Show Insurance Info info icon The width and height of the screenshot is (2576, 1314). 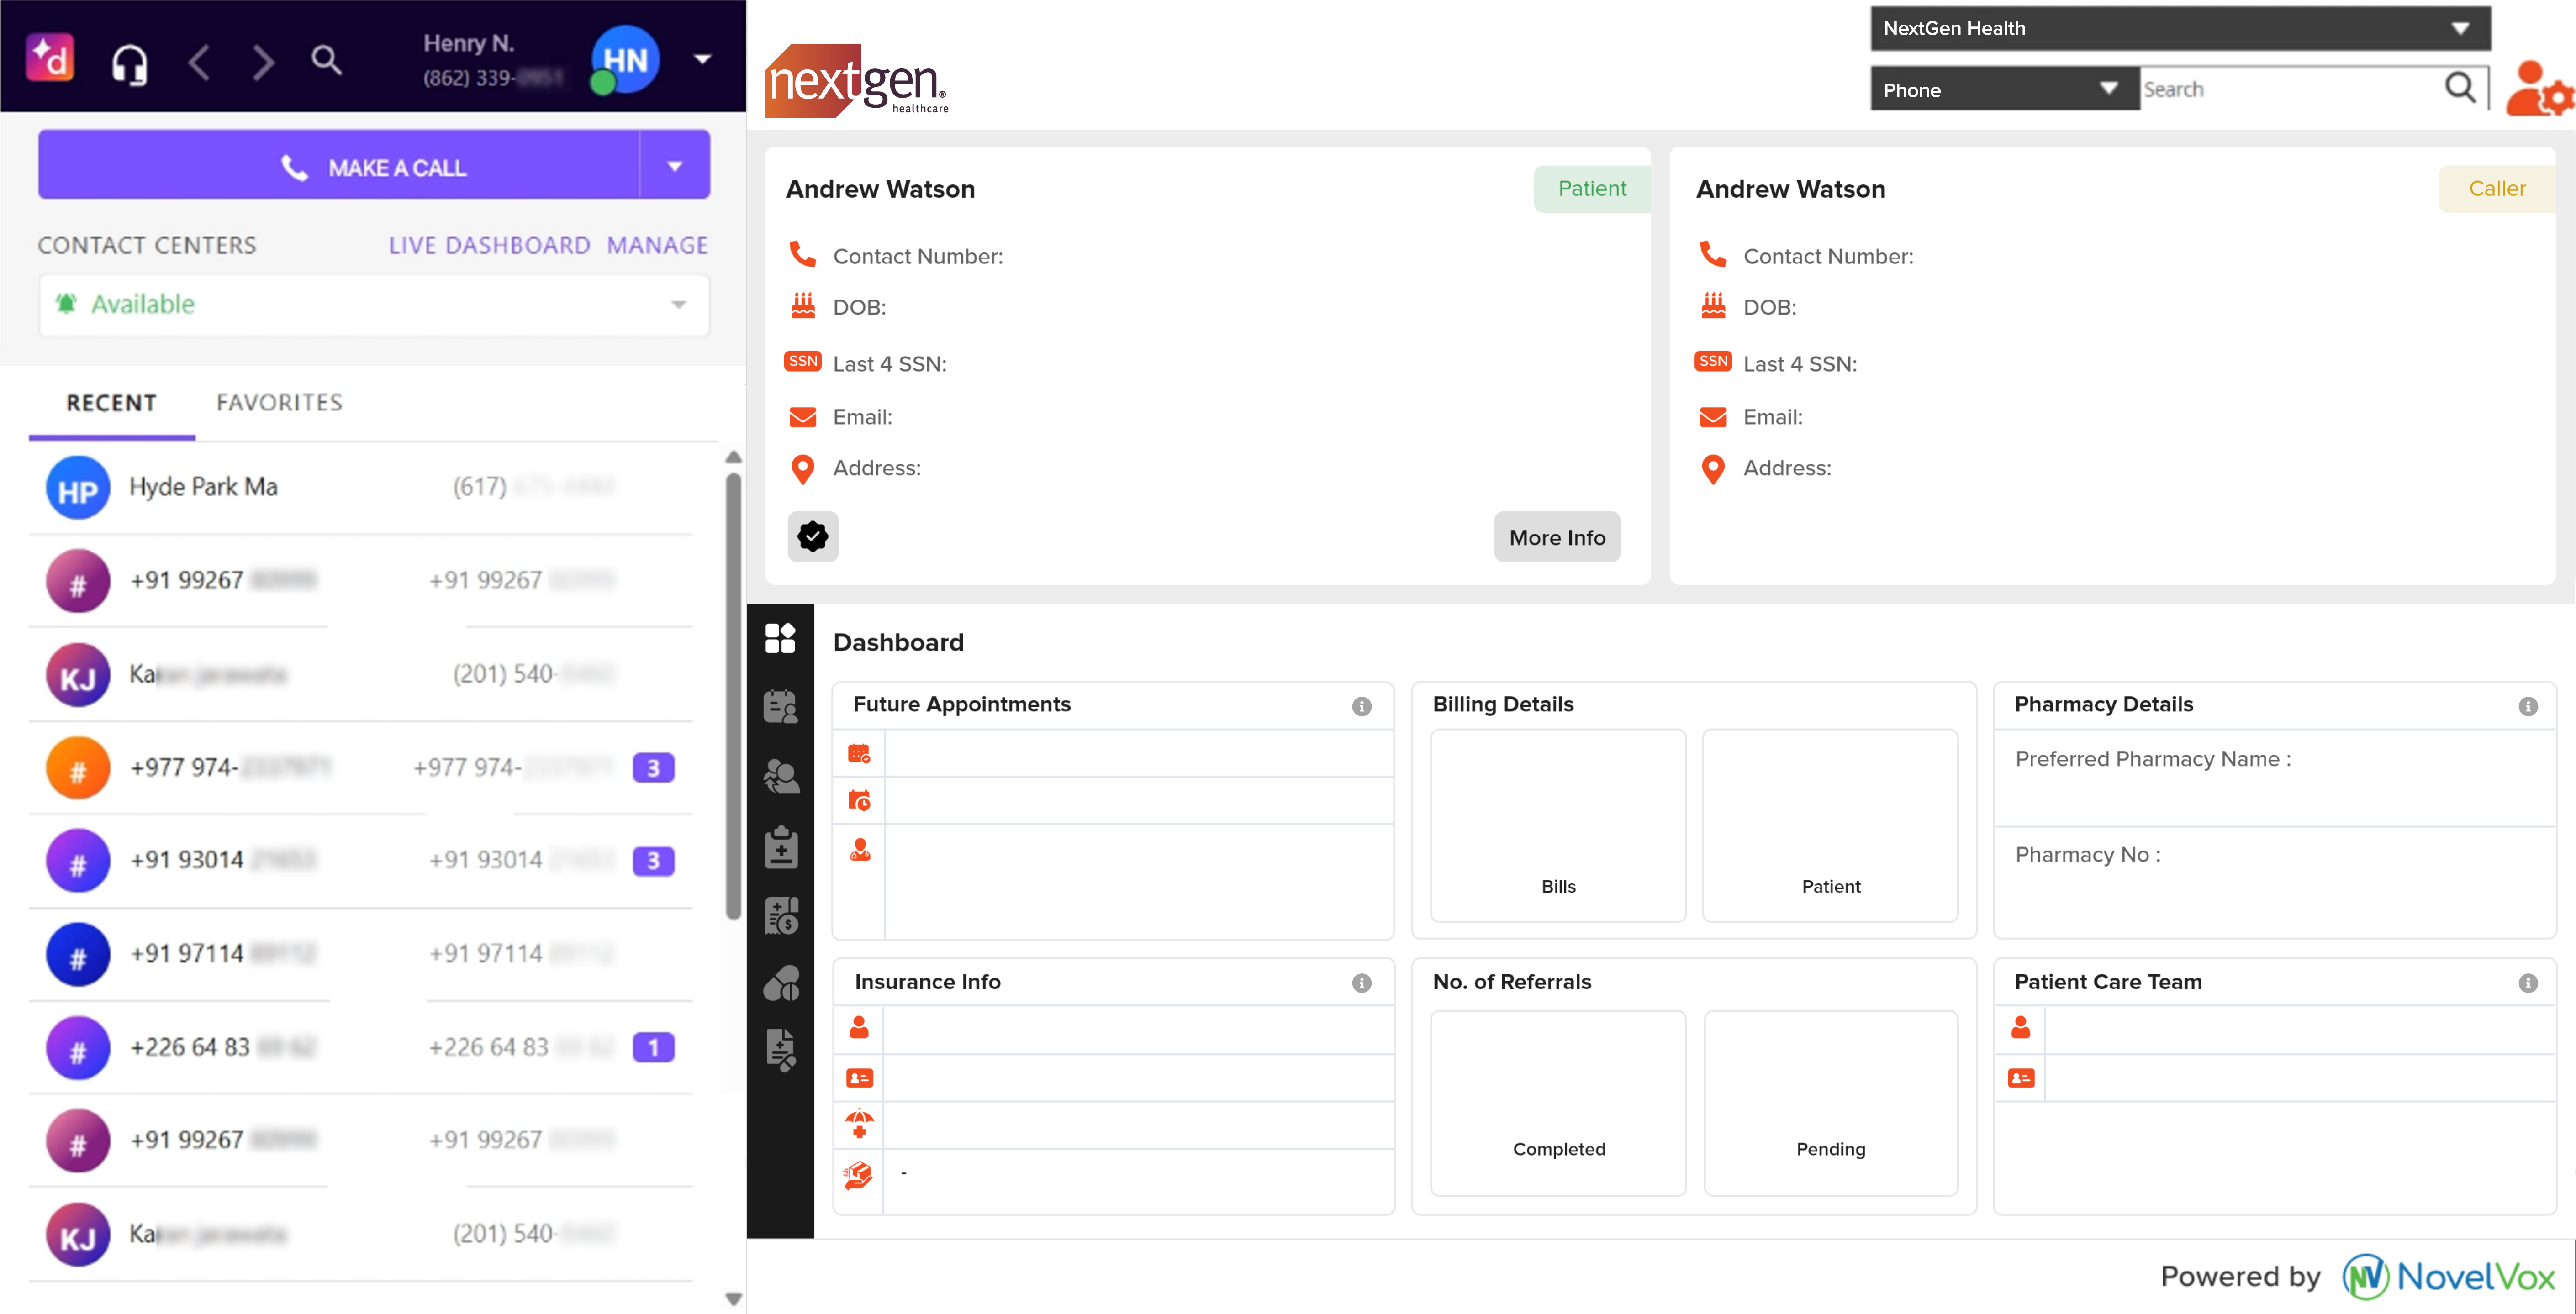coord(1361,983)
